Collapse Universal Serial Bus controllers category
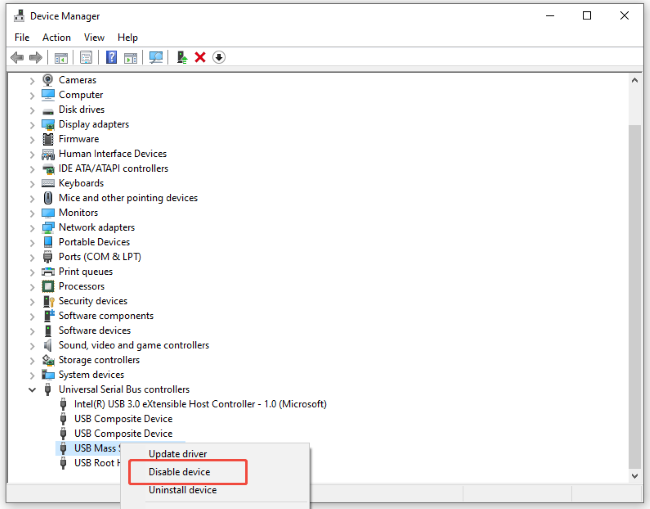Image resolution: width=650 pixels, height=509 pixels. [32, 390]
